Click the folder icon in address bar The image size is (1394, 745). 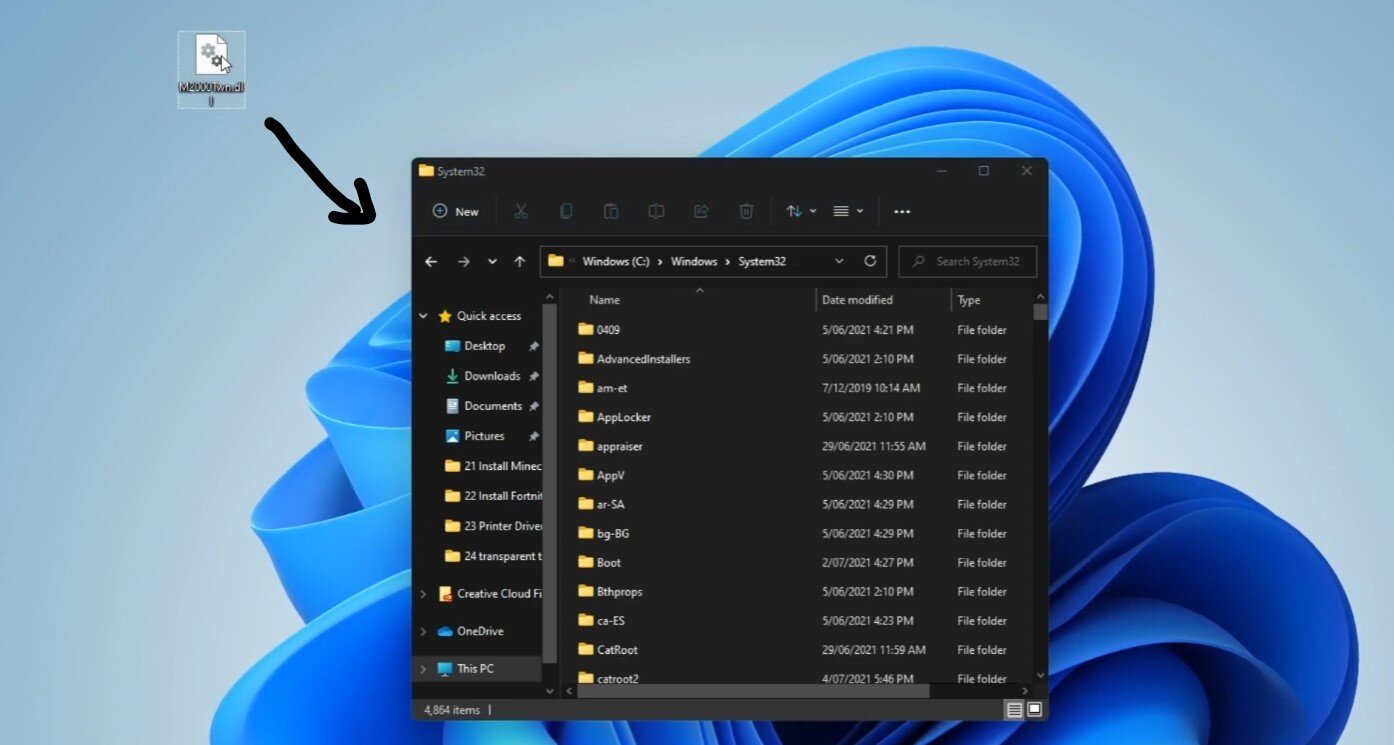click(556, 261)
